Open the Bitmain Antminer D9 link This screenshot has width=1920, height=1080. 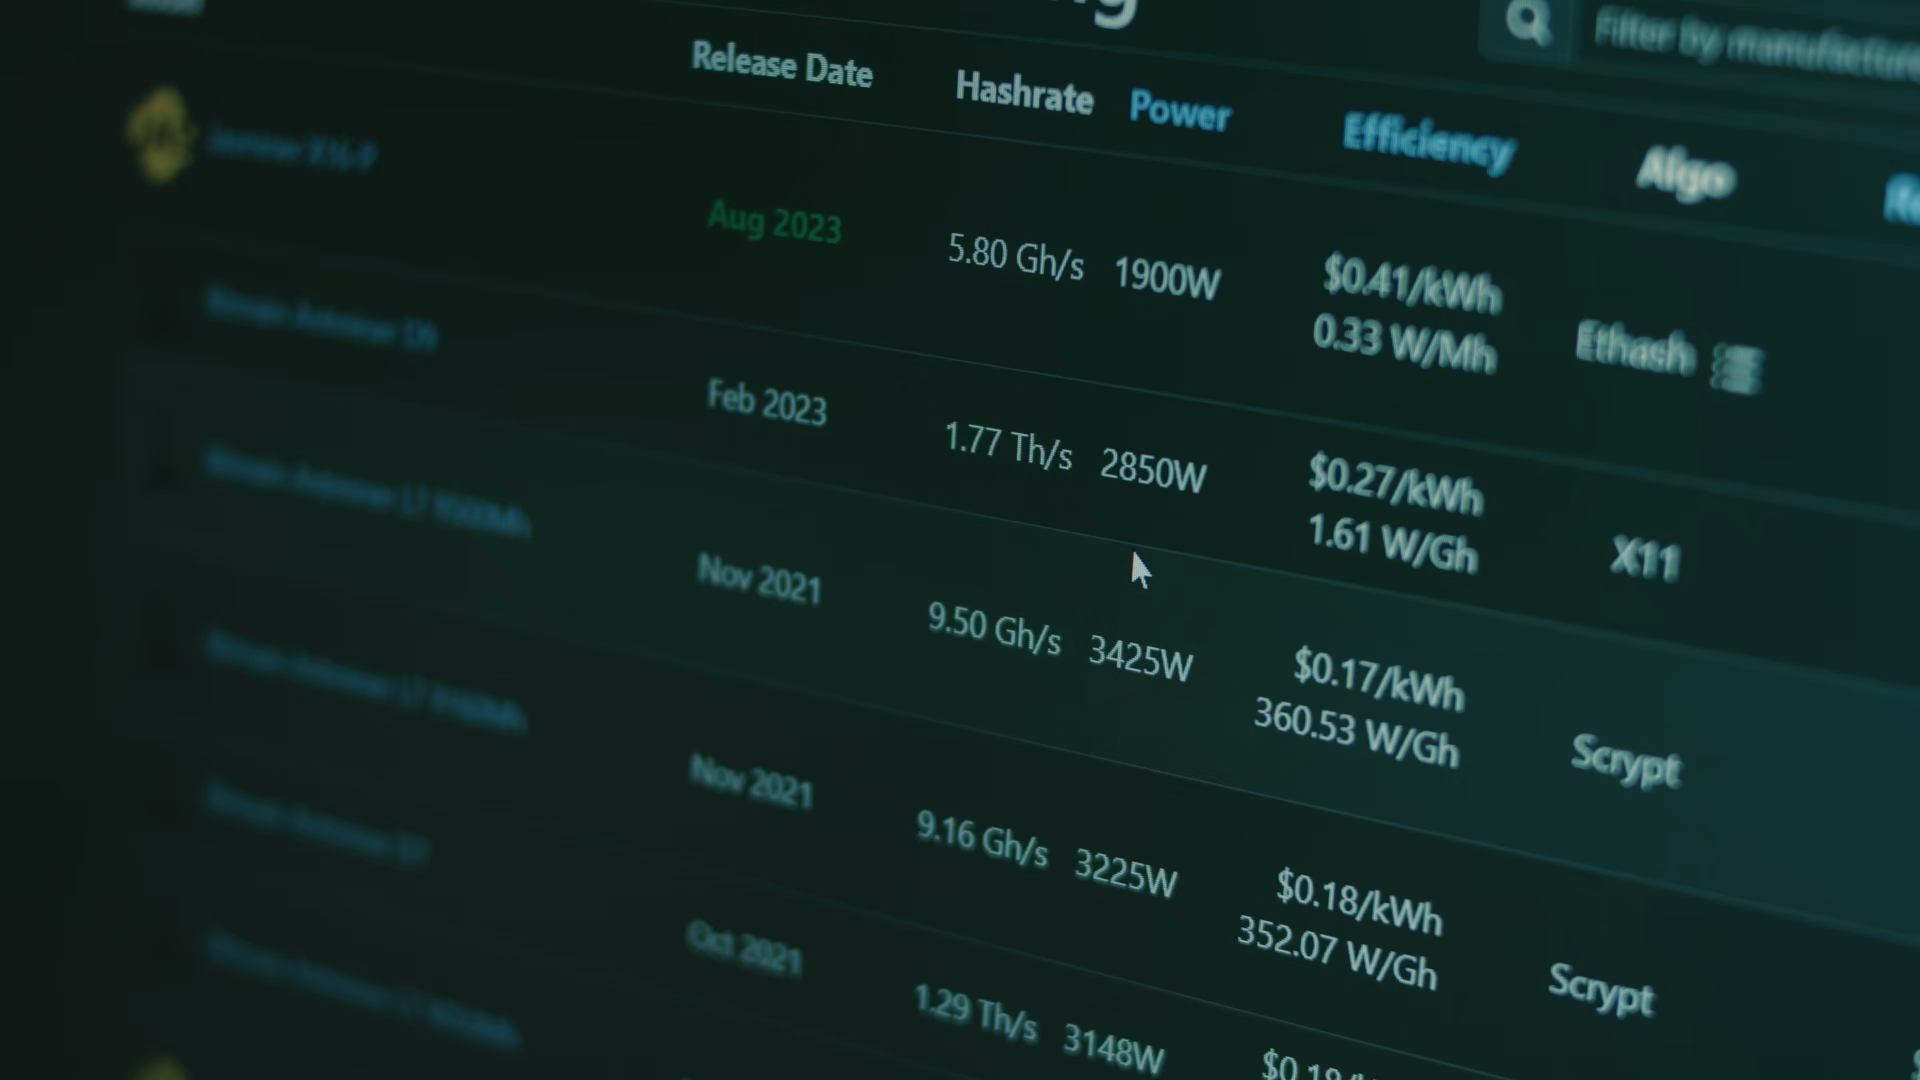point(322,318)
